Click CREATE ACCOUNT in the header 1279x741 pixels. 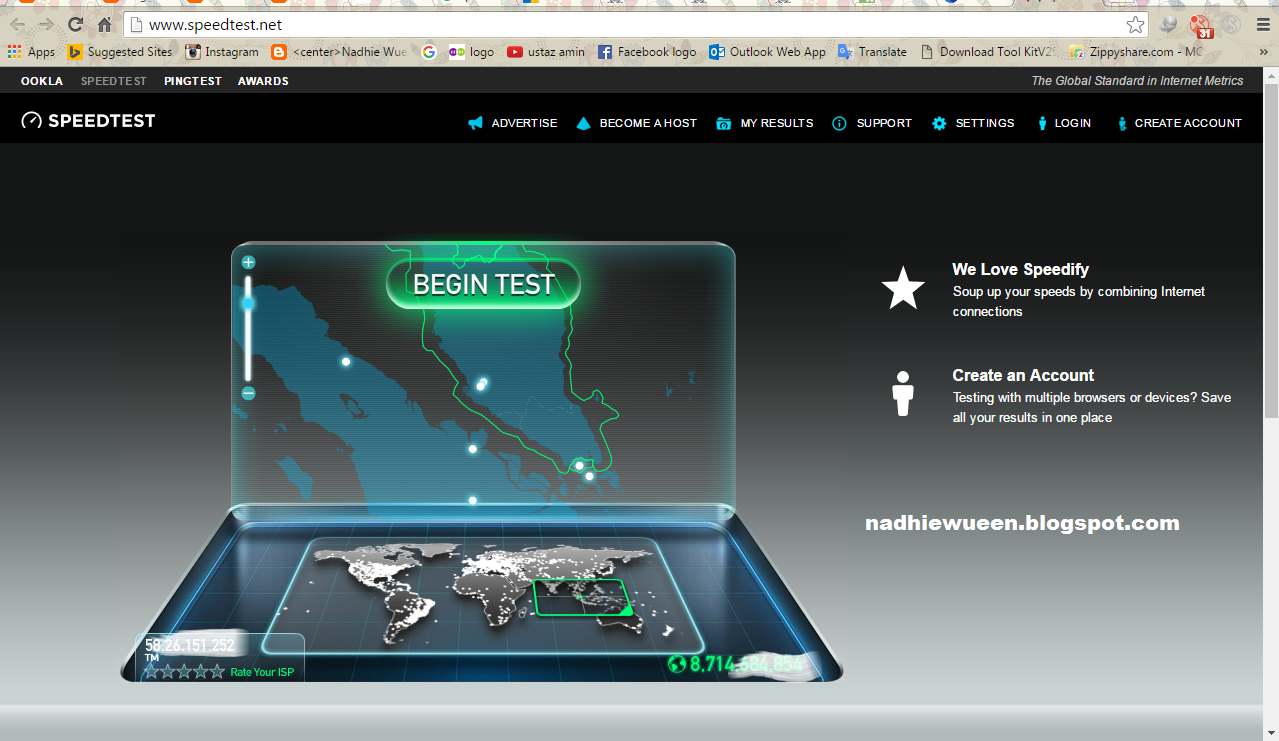click(x=1188, y=123)
